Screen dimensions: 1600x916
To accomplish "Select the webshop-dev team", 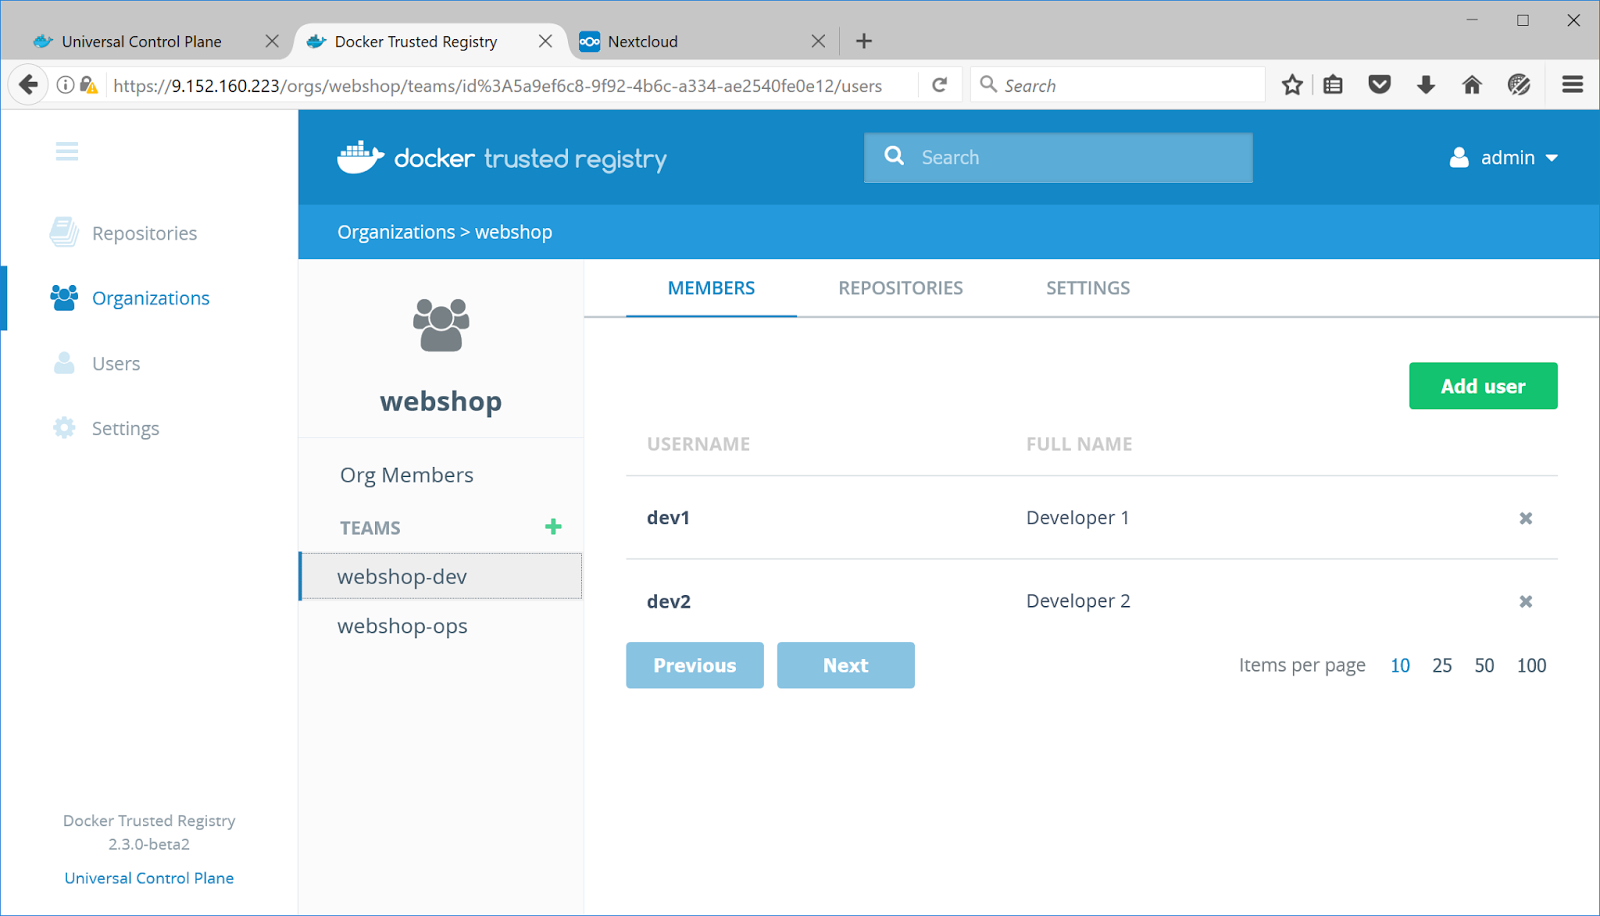I will click(x=441, y=576).
